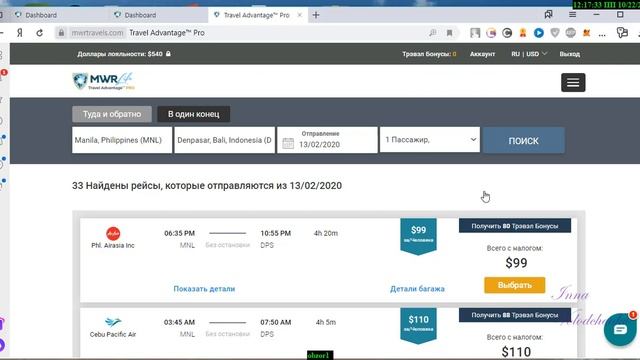Expand RU | USD language currency dropdown
Viewport: 640px width, 360px height.
click(529, 54)
